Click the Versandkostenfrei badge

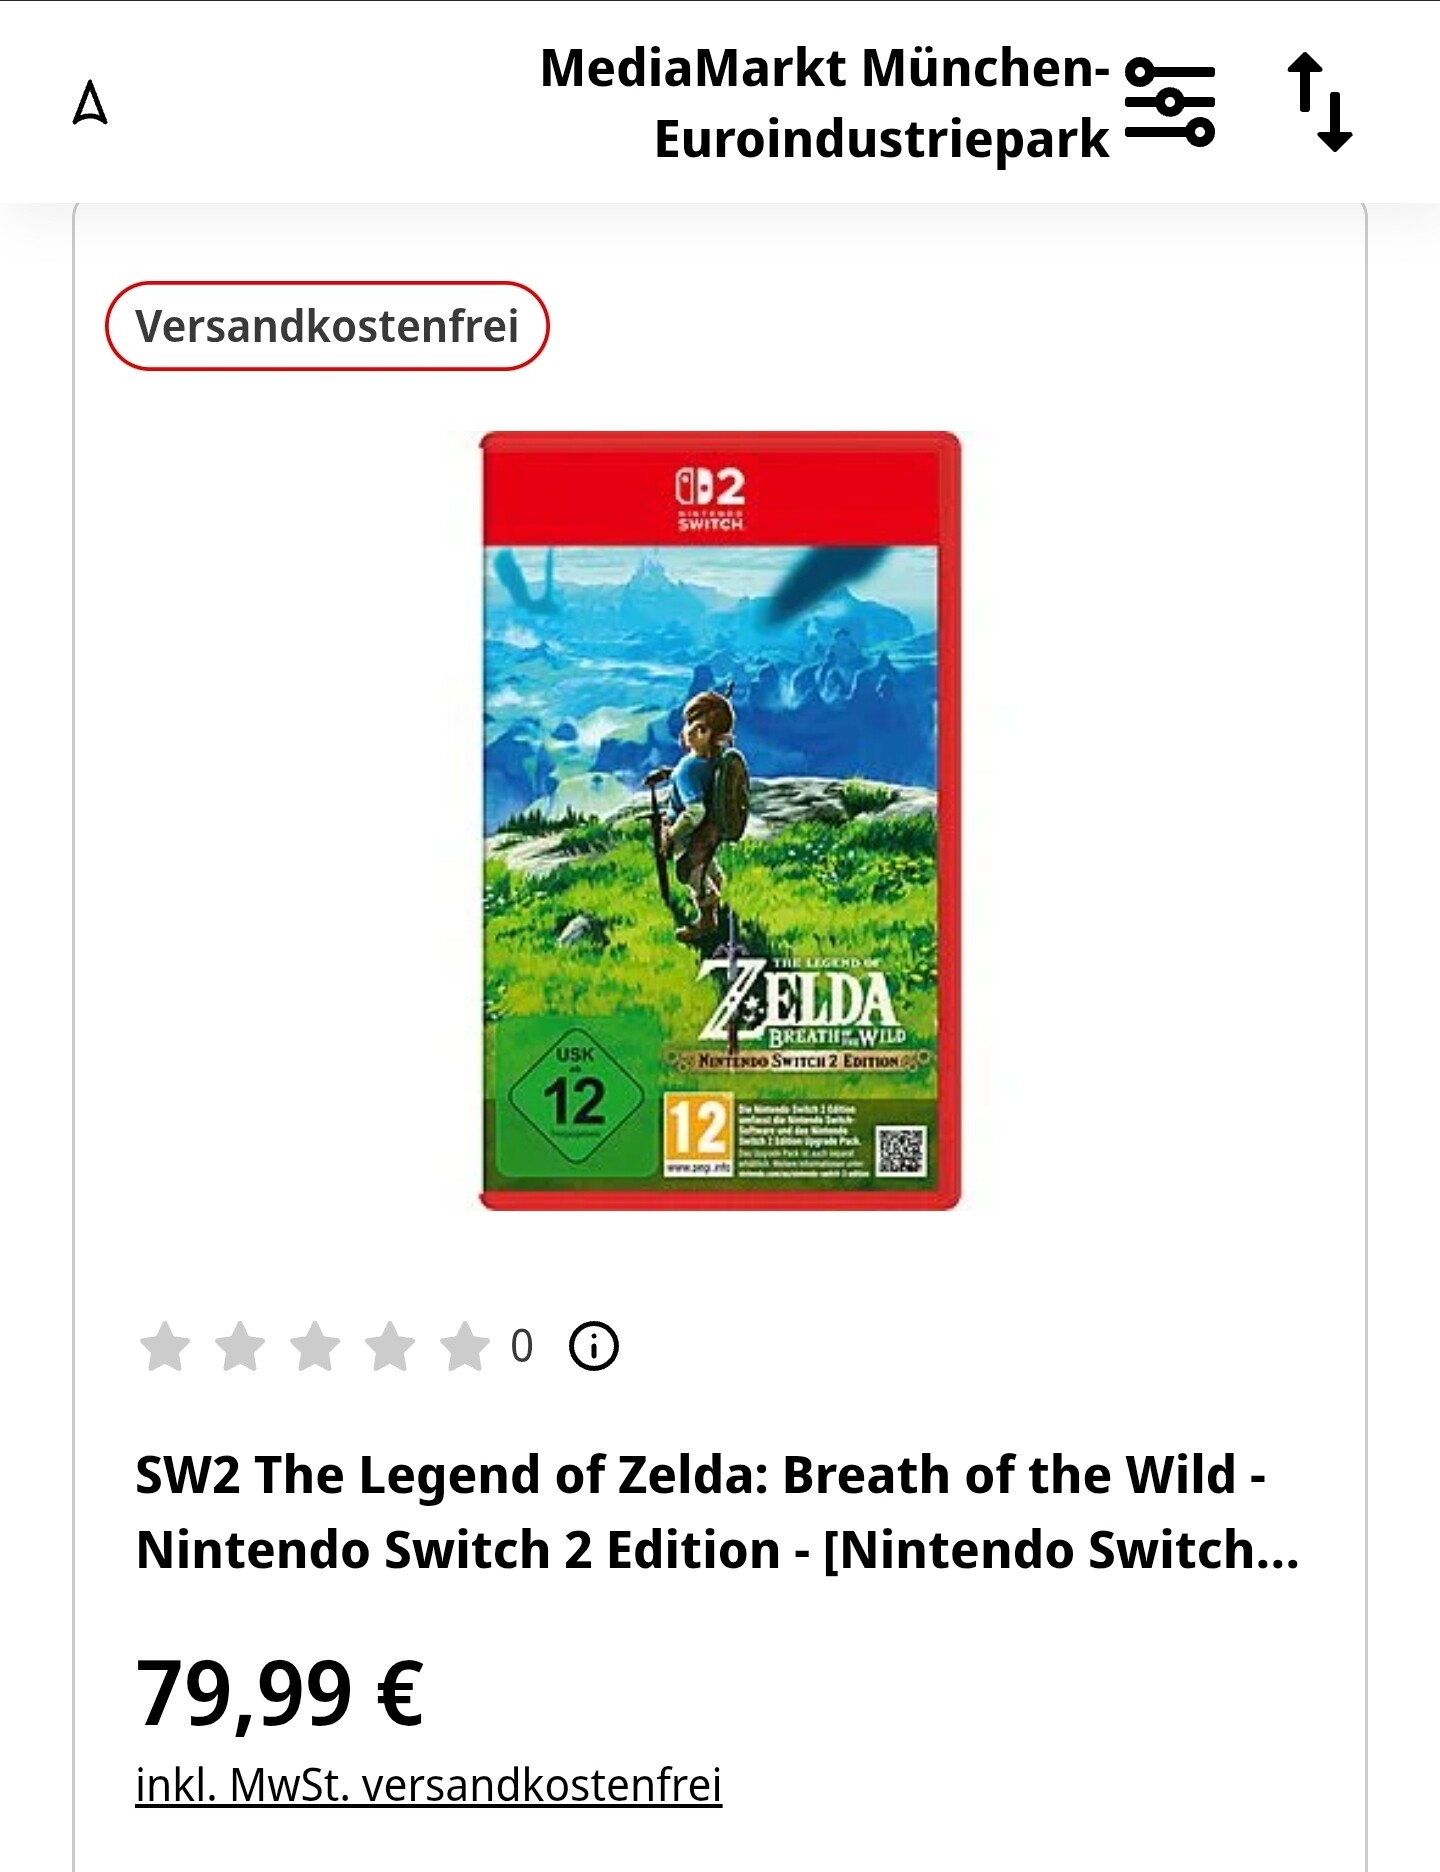click(x=327, y=326)
